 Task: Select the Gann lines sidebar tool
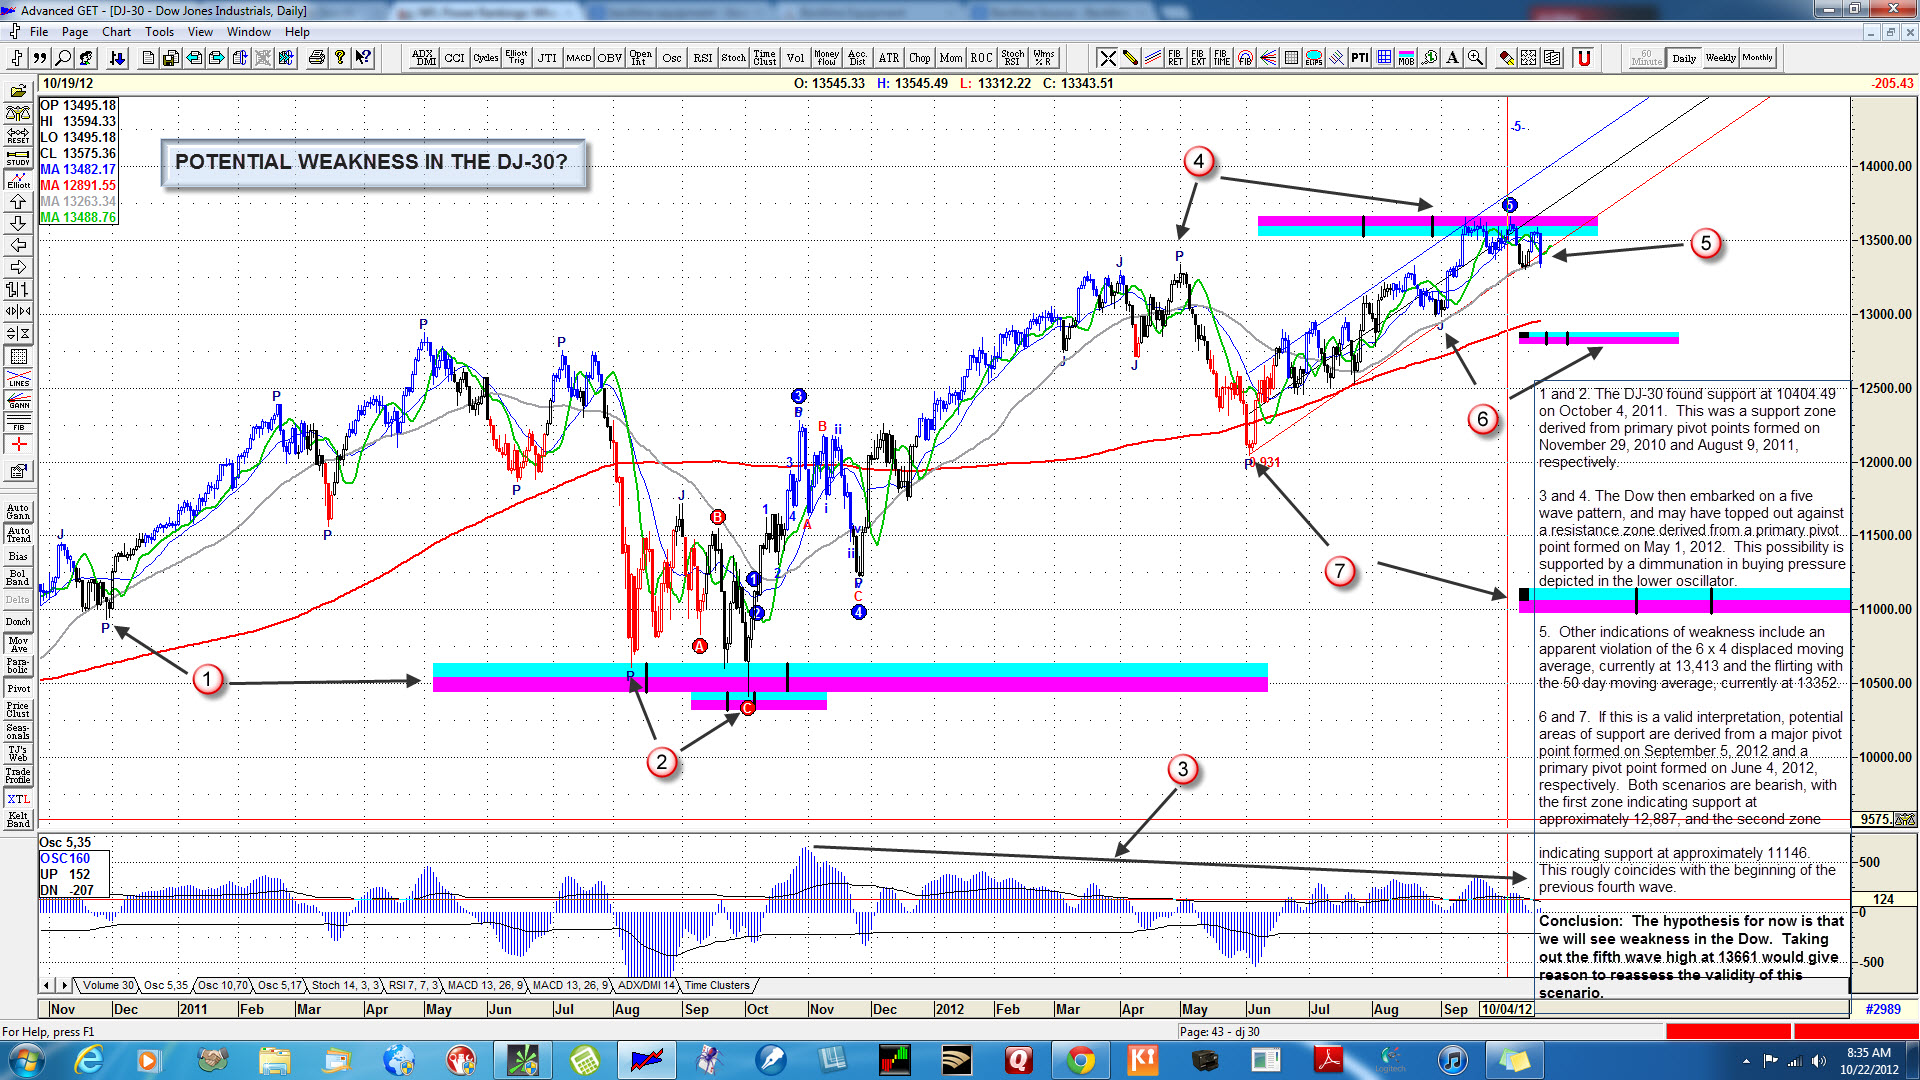coord(18,402)
